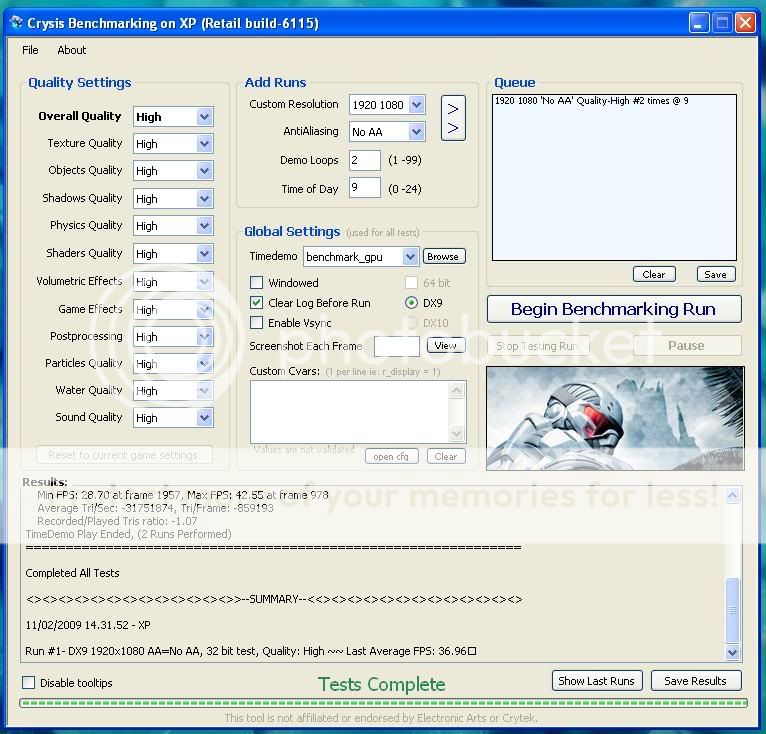Screen dimensions: 766x734
Task: Click the Demo Loops input field
Action: (364, 160)
